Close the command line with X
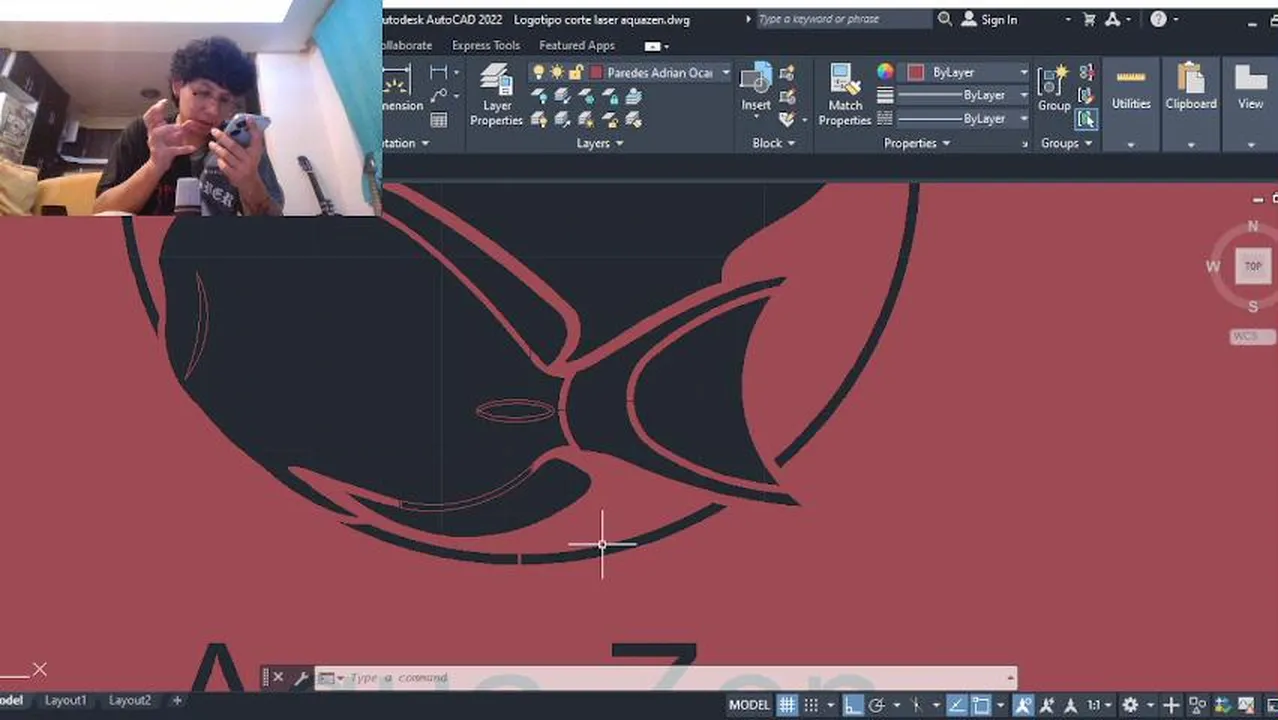 click(x=278, y=678)
